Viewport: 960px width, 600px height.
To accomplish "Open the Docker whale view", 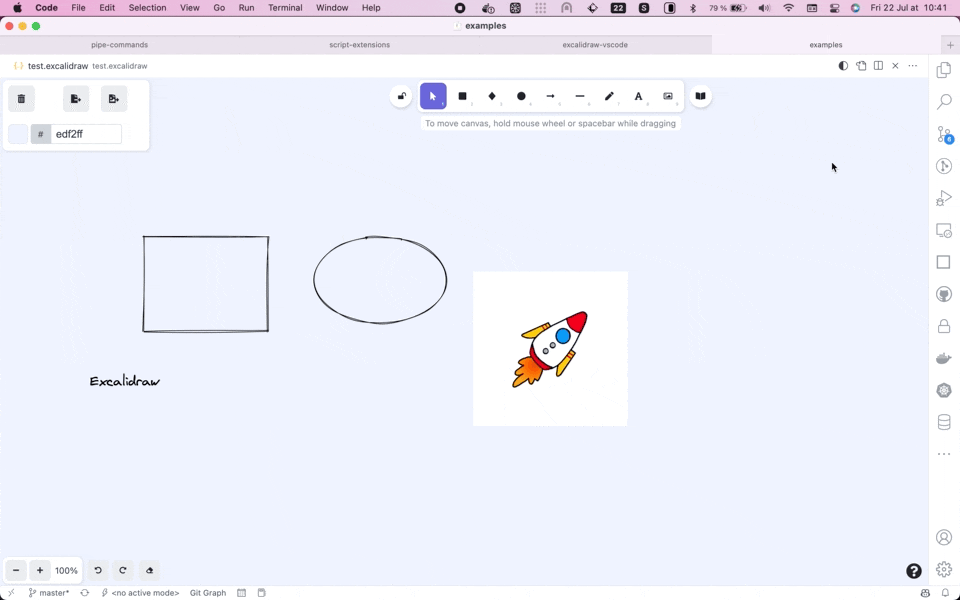I will click(944, 358).
